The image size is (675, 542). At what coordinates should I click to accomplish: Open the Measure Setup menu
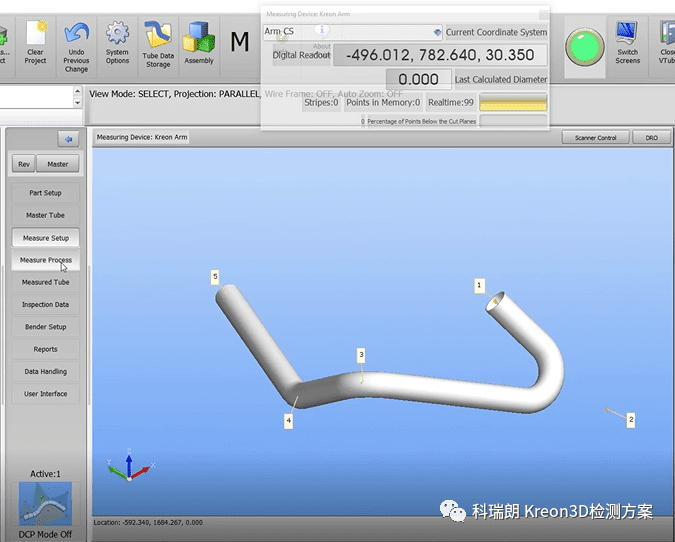click(x=46, y=238)
